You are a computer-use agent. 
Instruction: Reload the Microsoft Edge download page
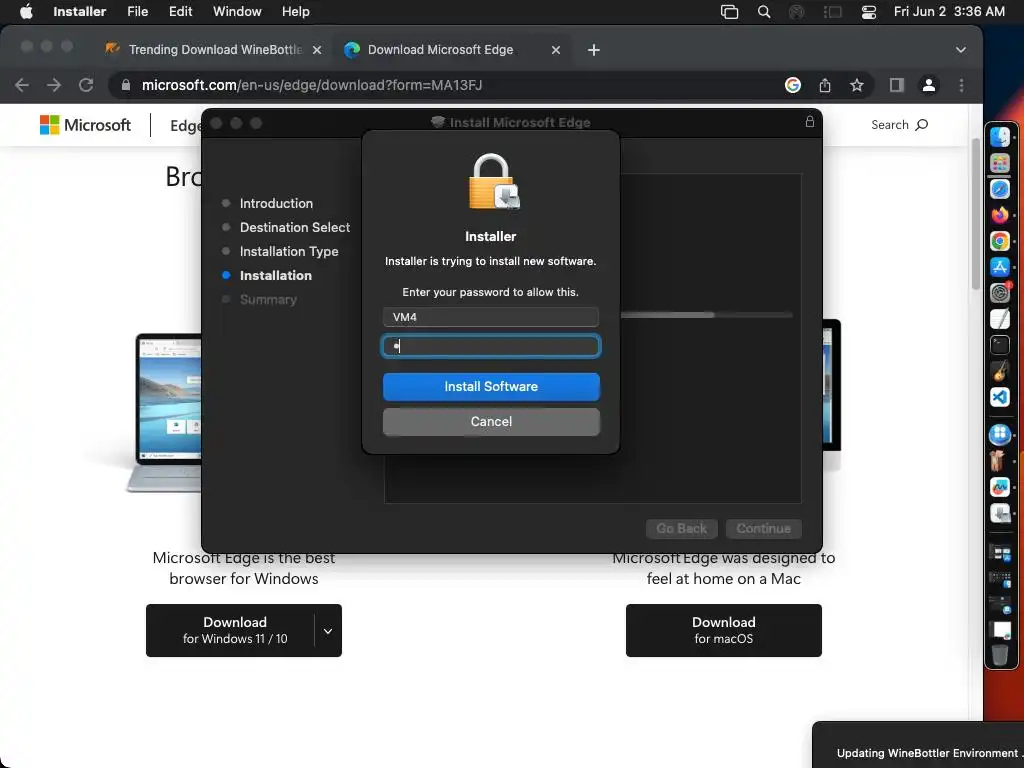[x=86, y=85]
